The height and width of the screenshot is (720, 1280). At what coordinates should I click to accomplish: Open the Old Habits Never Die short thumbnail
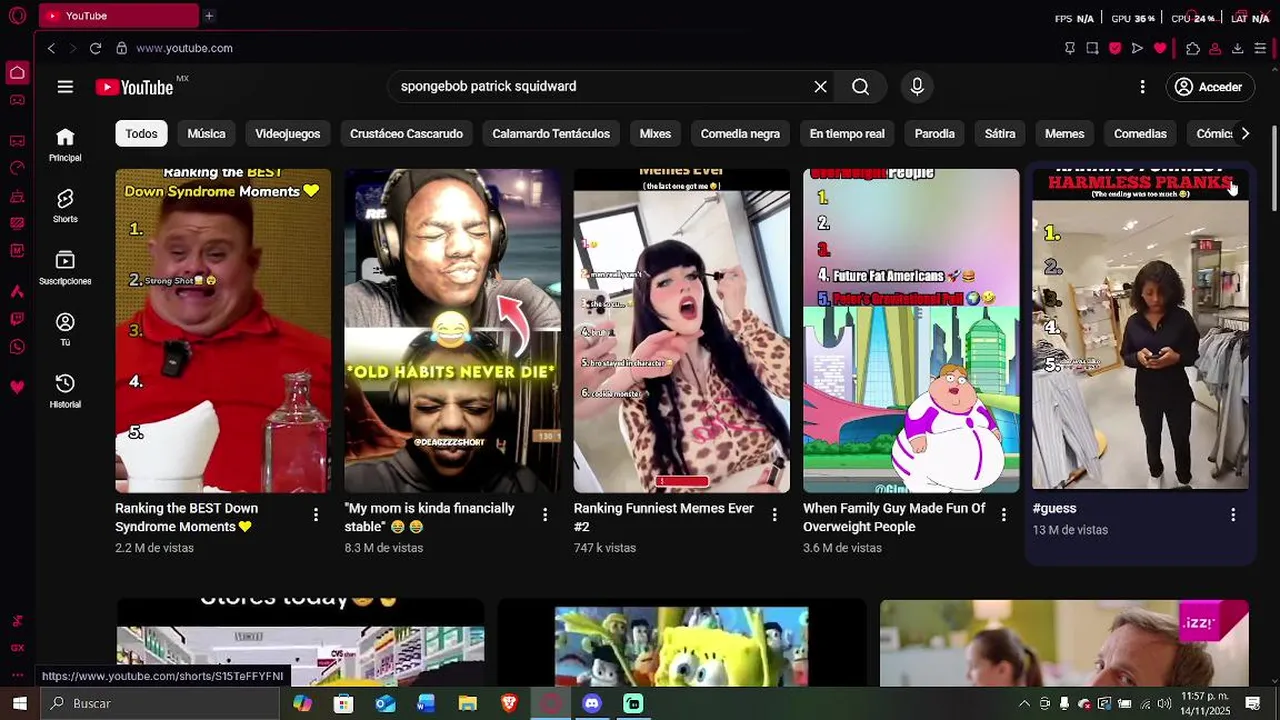452,331
